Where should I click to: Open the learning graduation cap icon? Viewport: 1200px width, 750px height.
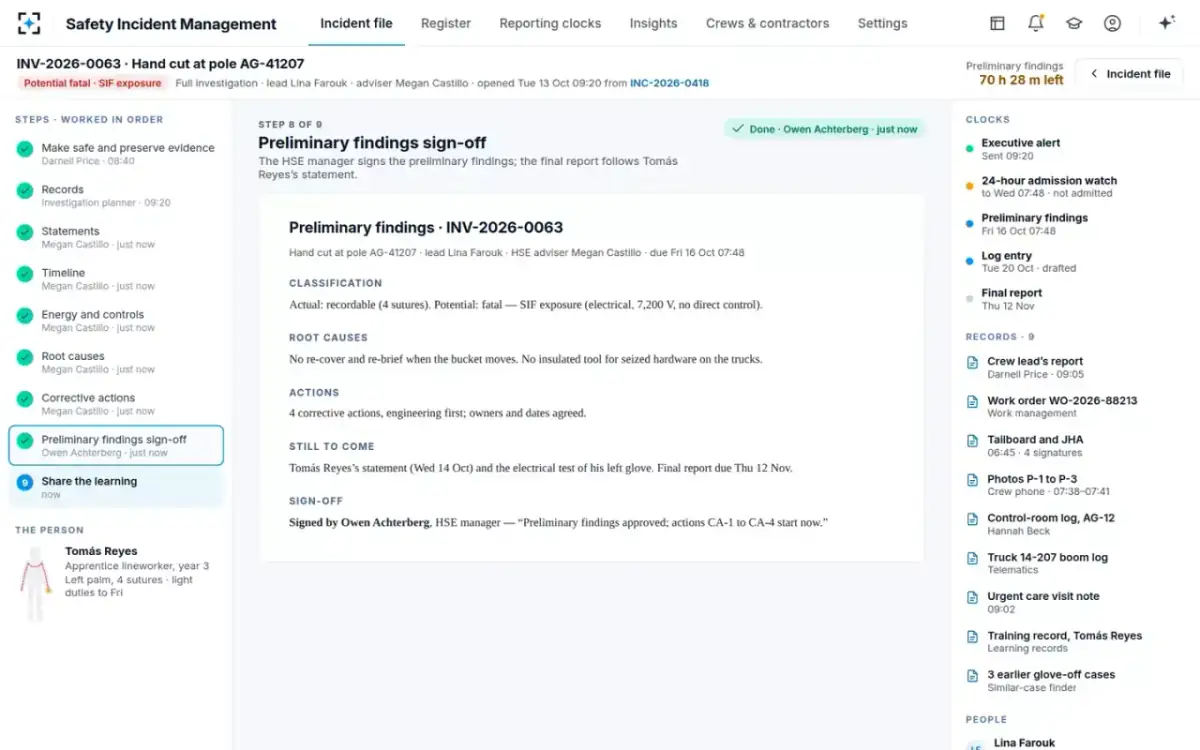(x=1074, y=23)
